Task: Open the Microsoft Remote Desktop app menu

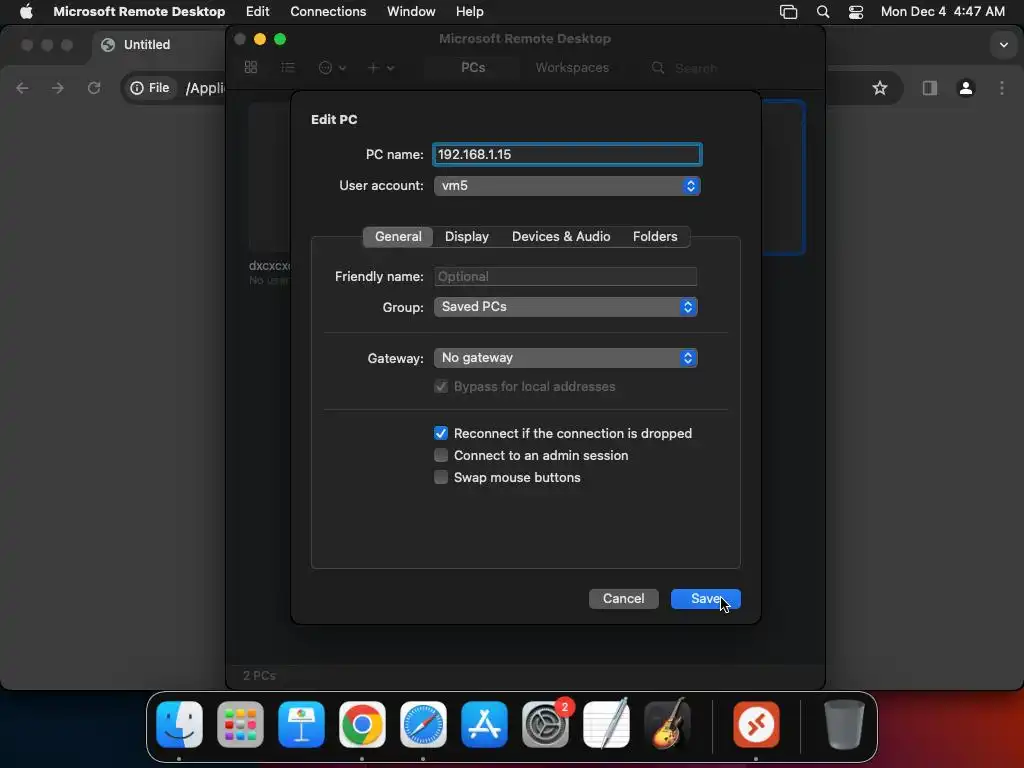Action: tap(139, 12)
